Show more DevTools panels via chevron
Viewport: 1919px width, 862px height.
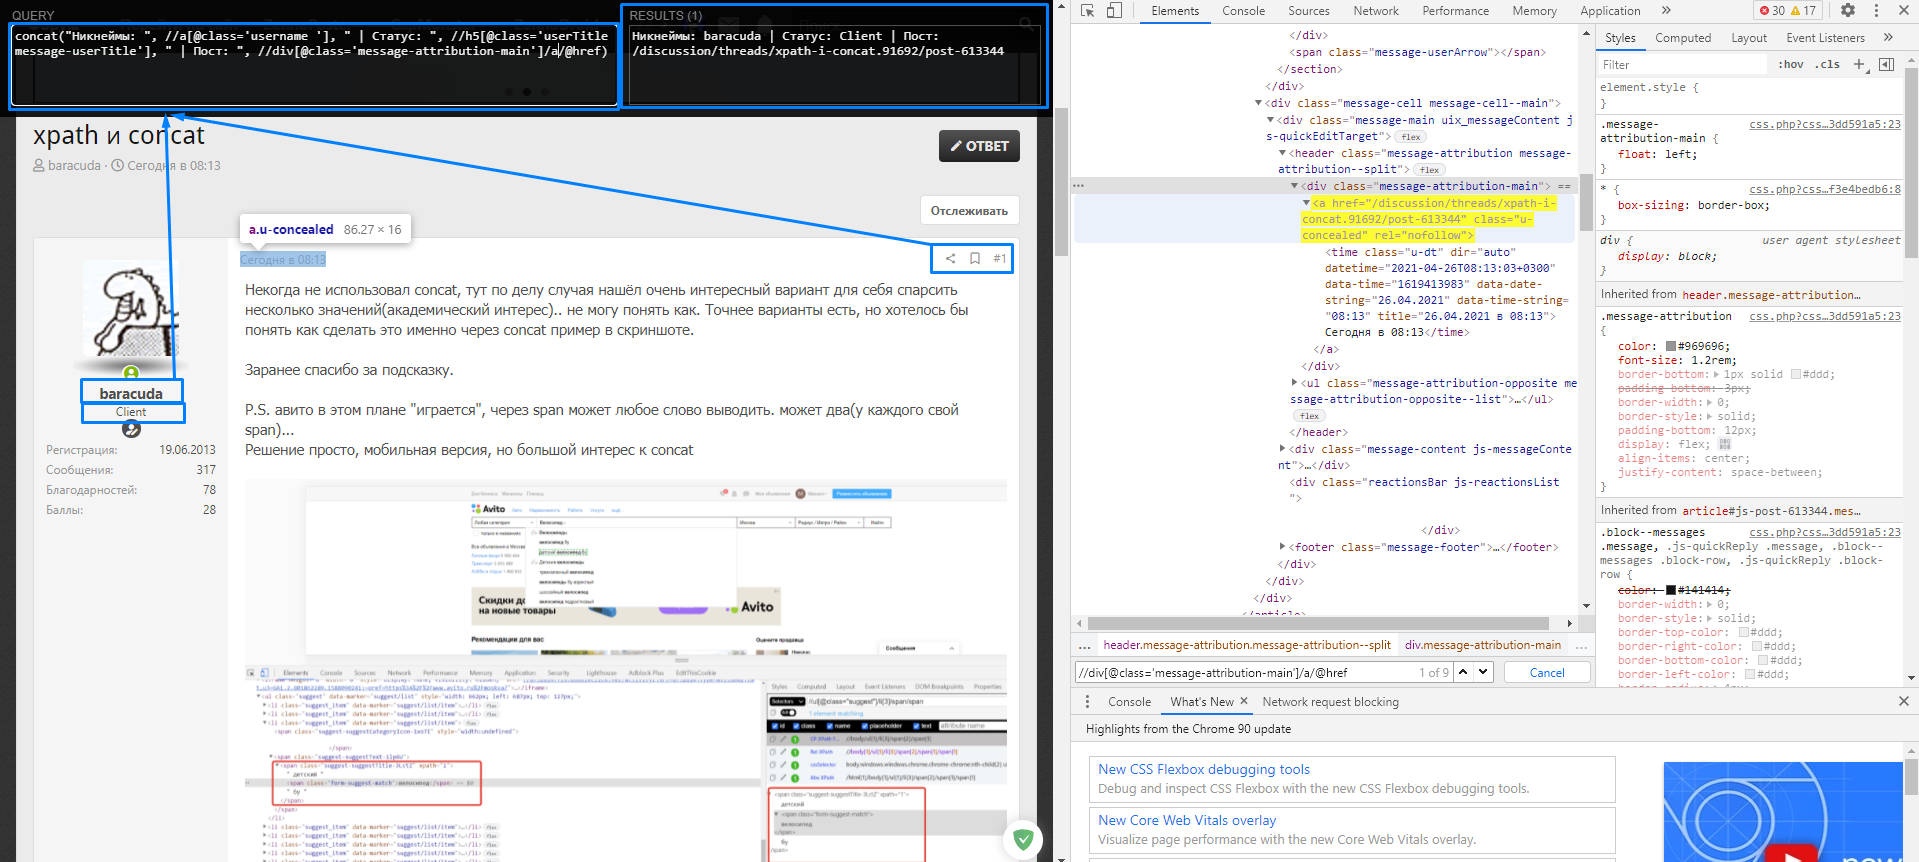[x=1666, y=11]
